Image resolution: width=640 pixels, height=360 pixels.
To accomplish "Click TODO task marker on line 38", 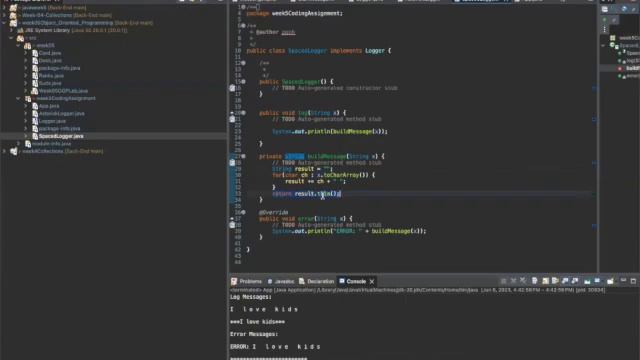I will (232, 225).
